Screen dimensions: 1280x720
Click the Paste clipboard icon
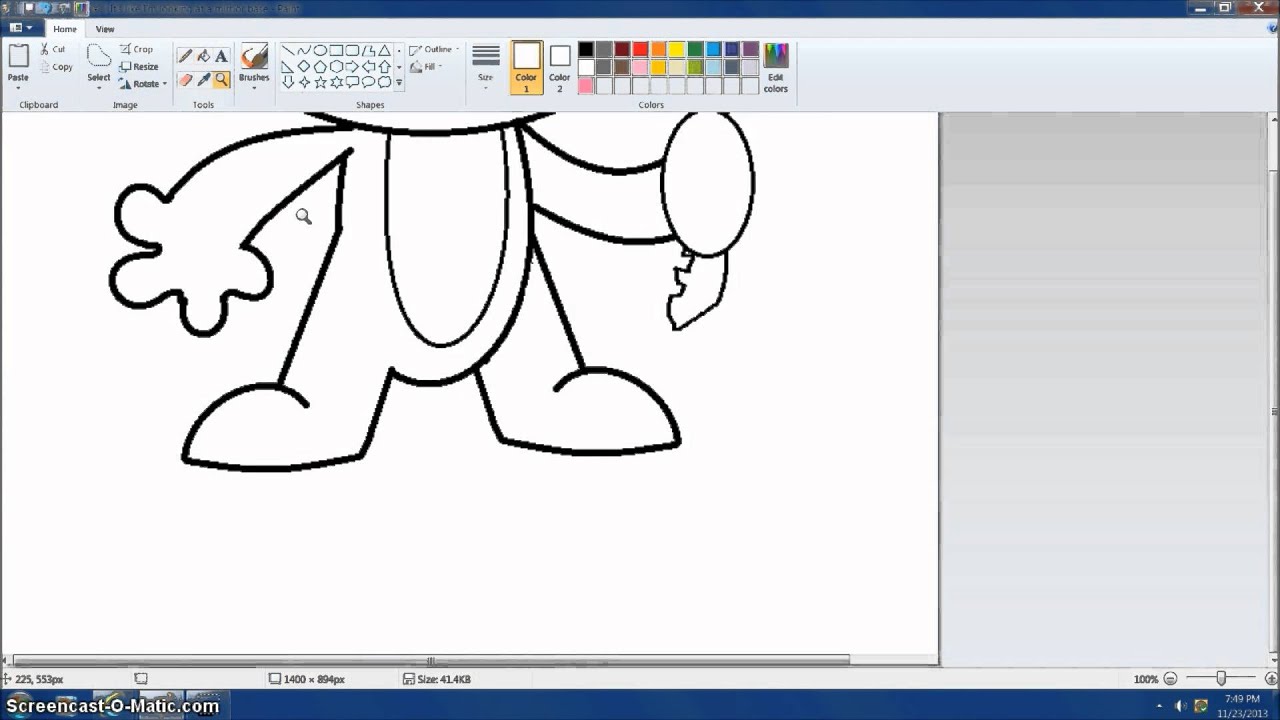tap(18, 56)
